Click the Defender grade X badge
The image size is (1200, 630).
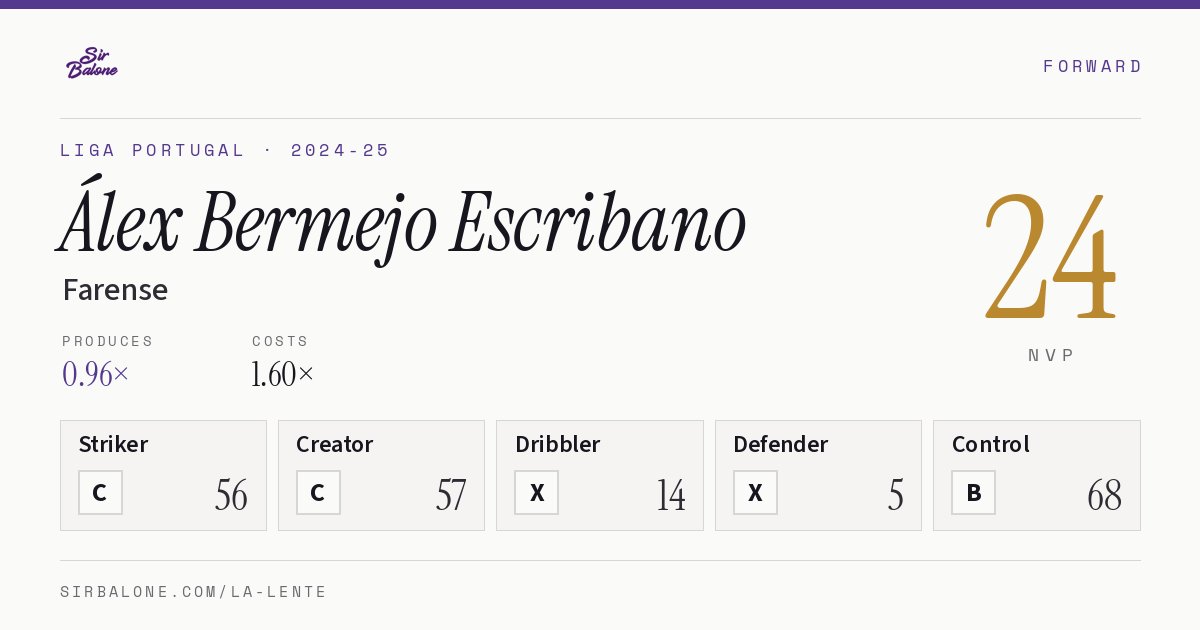pos(755,492)
